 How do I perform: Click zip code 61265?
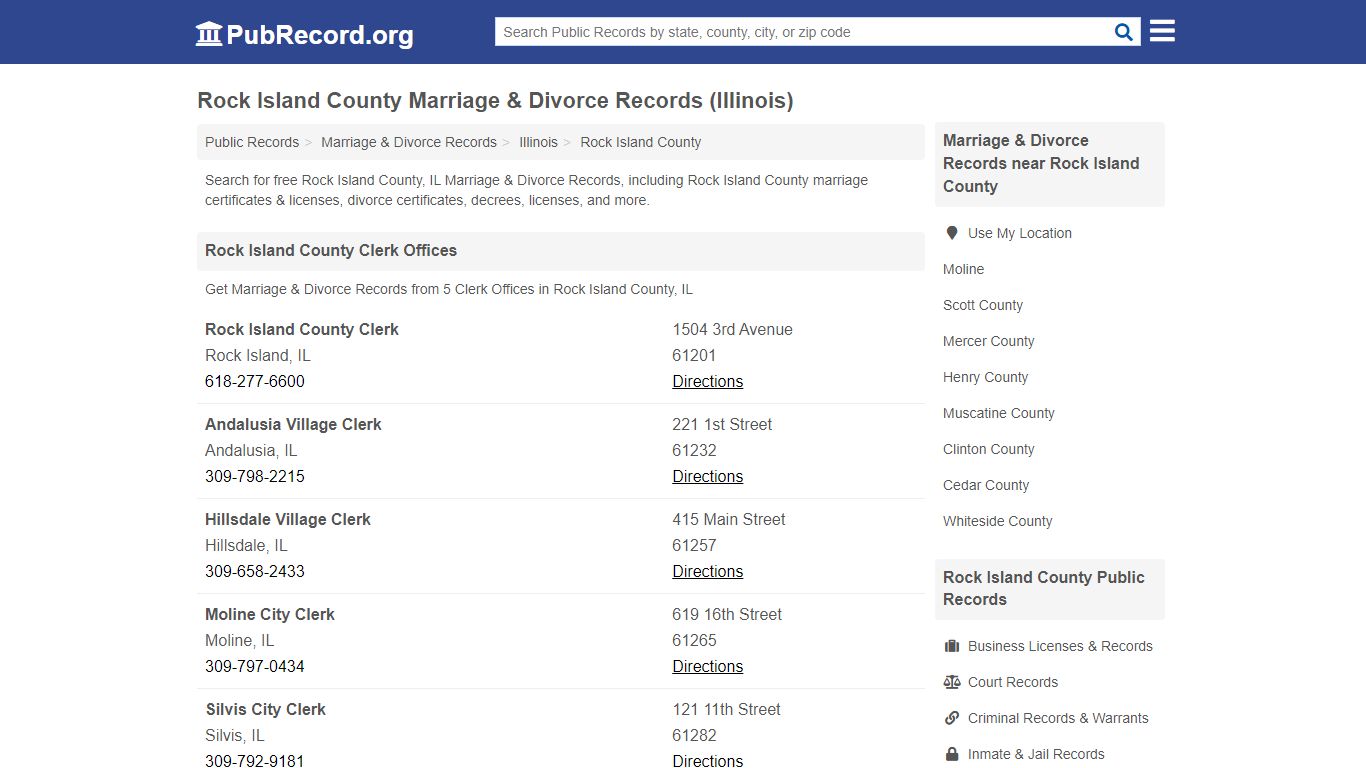coord(694,640)
